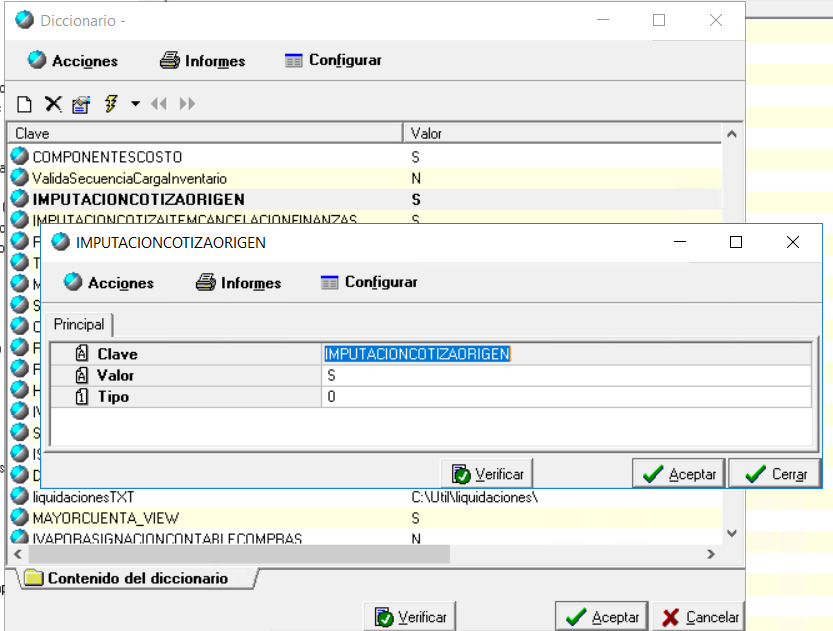Image resolution: width=833 pixels, height=631 pixels.
Task: Click the Tipo field numeric icon
Action: tap(81, 396)
